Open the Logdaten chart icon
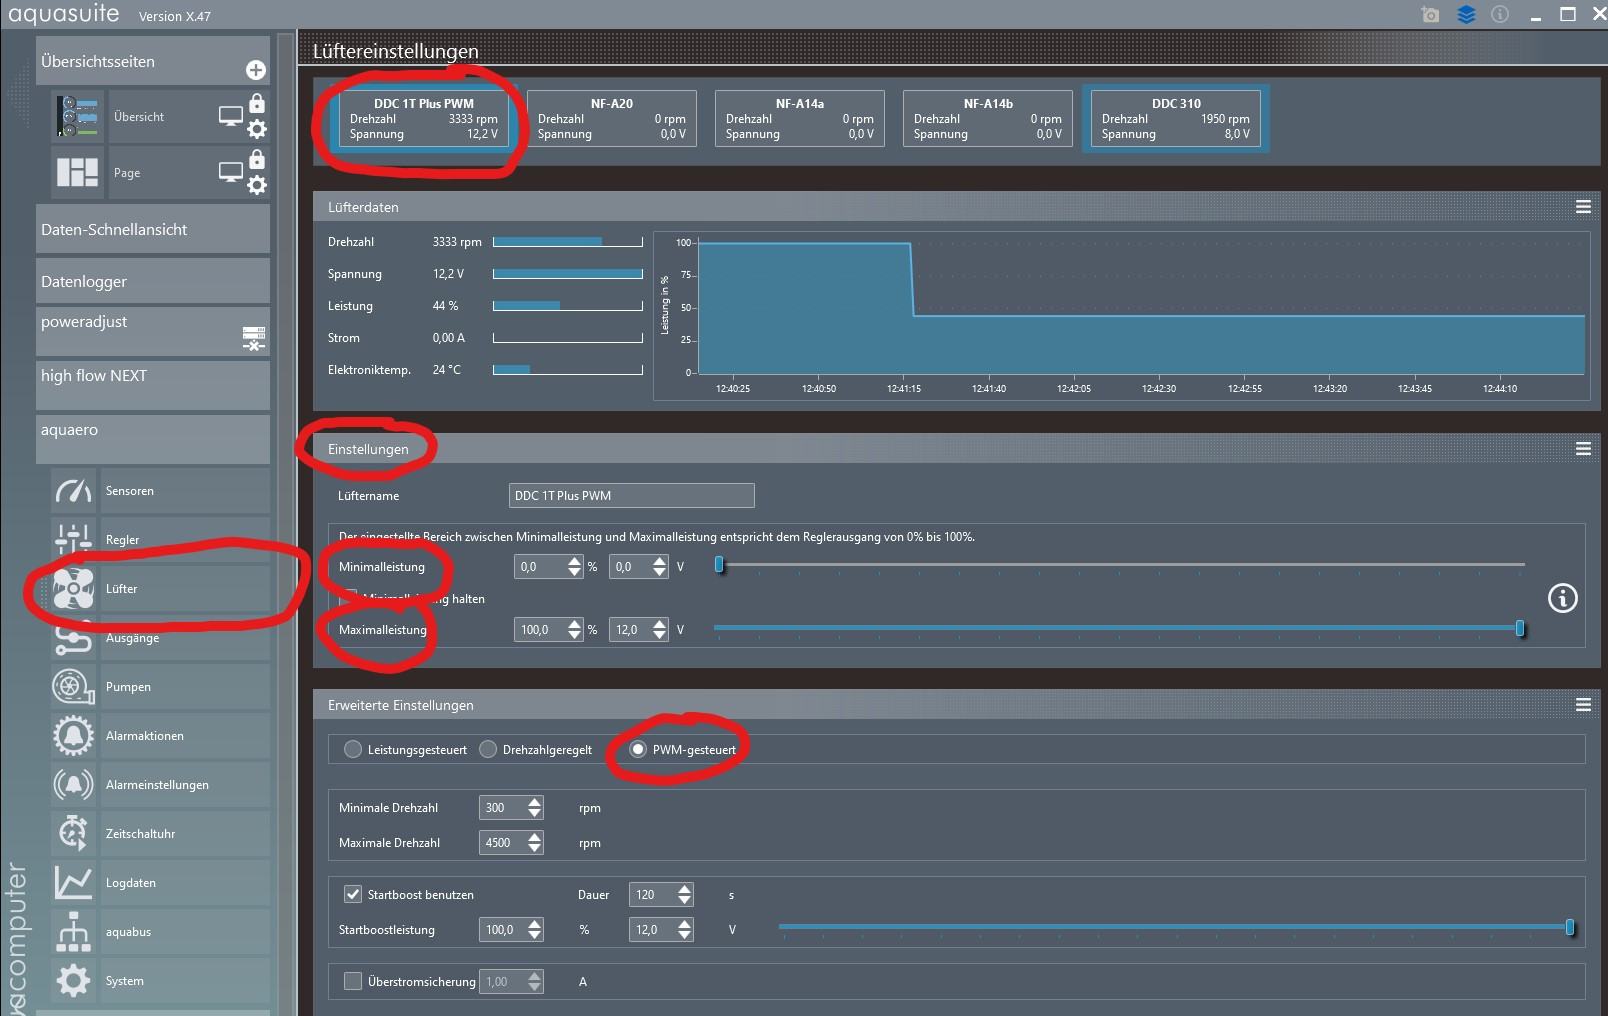 point(73,883)
